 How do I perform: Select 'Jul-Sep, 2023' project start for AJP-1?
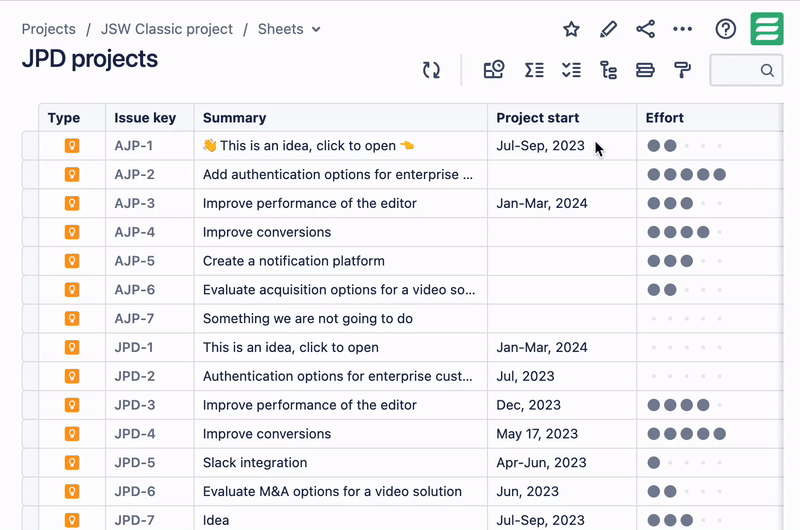click(x=540, y=146)
